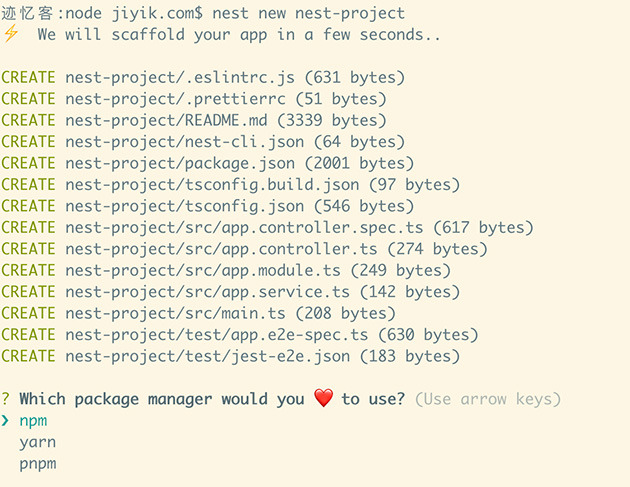Click the nest-cli.json file path
Viewport: 630px width, 487px height.
(185, 142)
